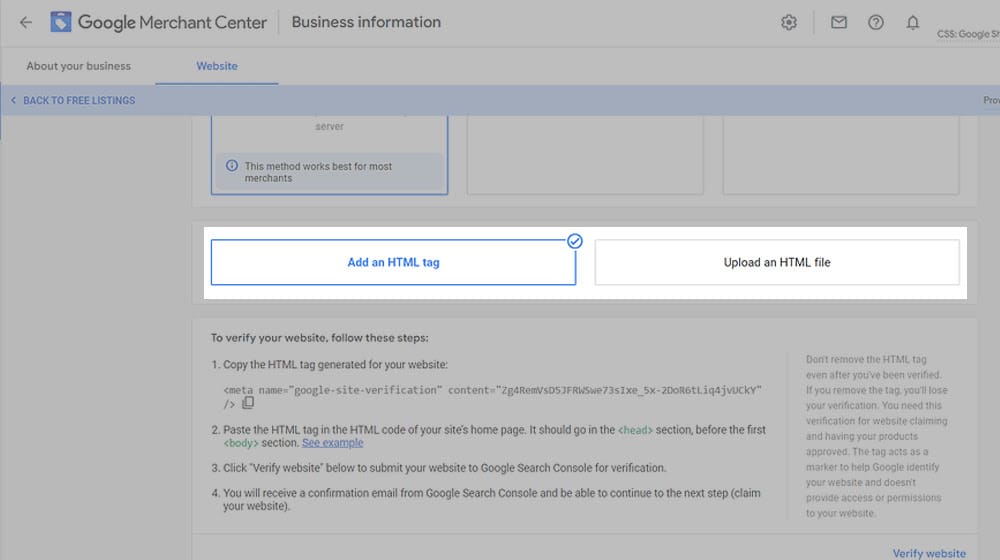Click Verify website

tap(929, 554)
